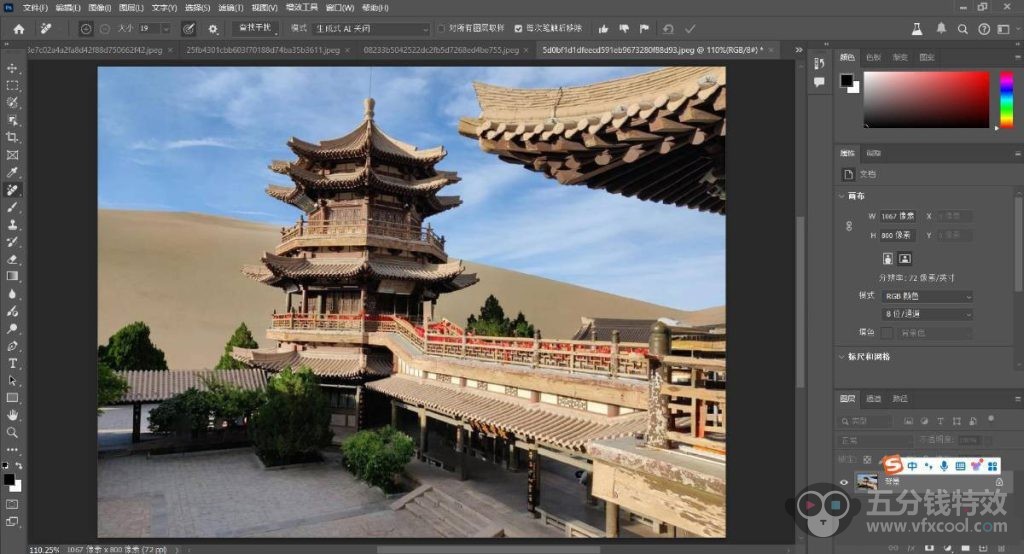Select the Rectangular Marquee tool
Screen dimensions: 1024x554
[12, 86]
